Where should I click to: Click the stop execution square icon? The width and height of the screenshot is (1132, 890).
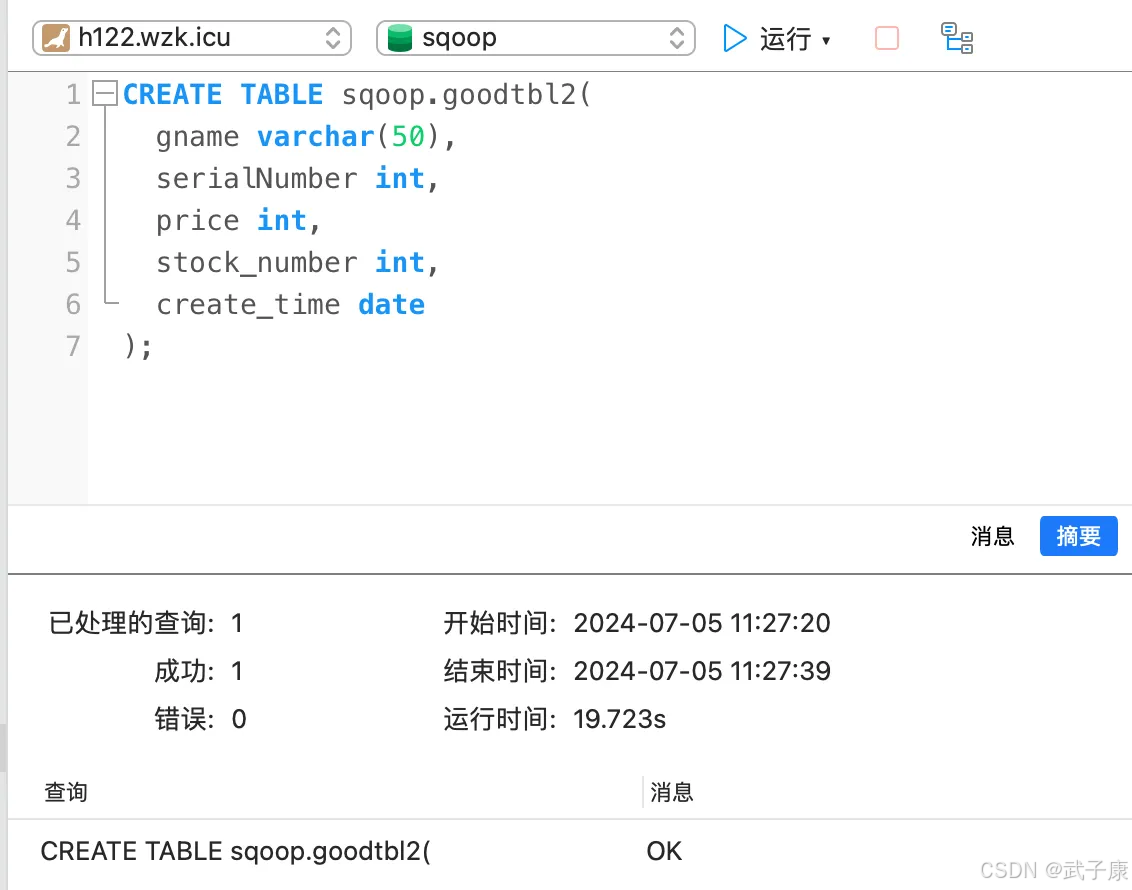point(886,38)
